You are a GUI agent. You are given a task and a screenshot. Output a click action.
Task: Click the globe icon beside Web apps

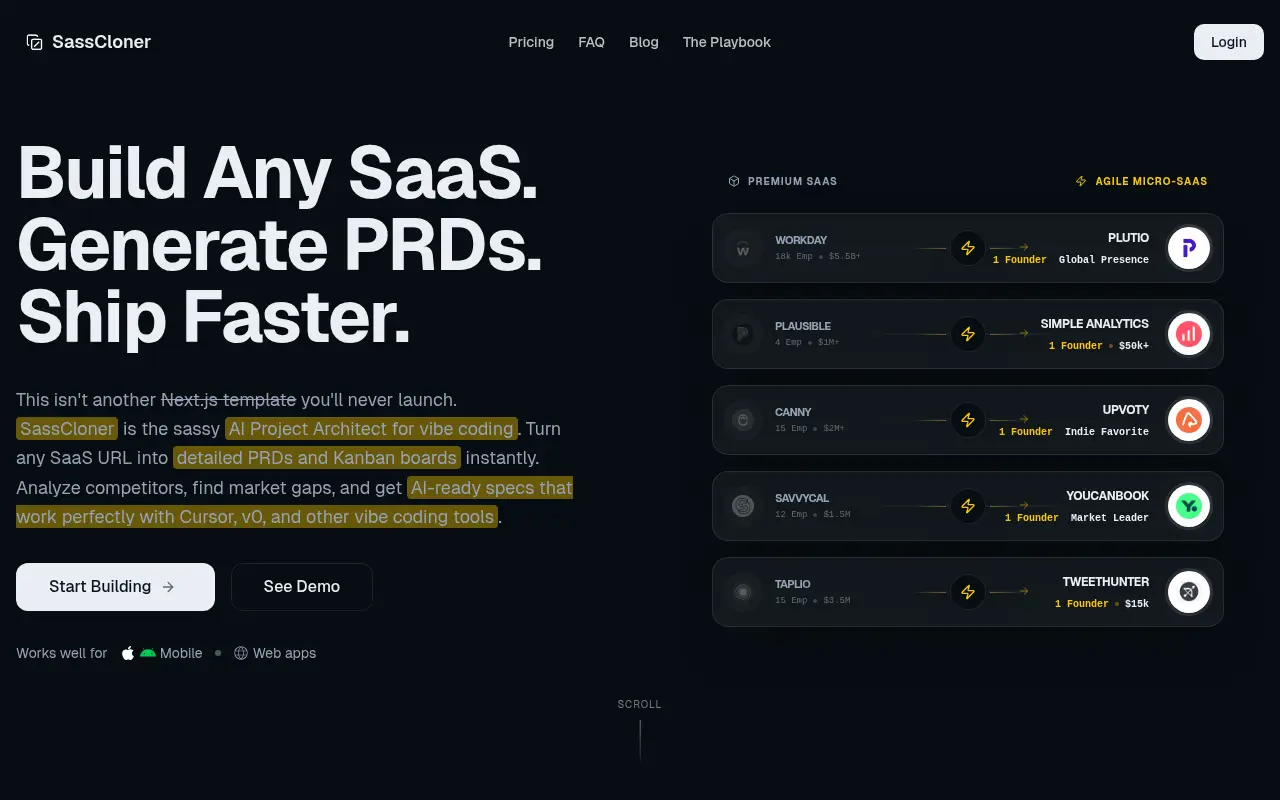[241, 653]
